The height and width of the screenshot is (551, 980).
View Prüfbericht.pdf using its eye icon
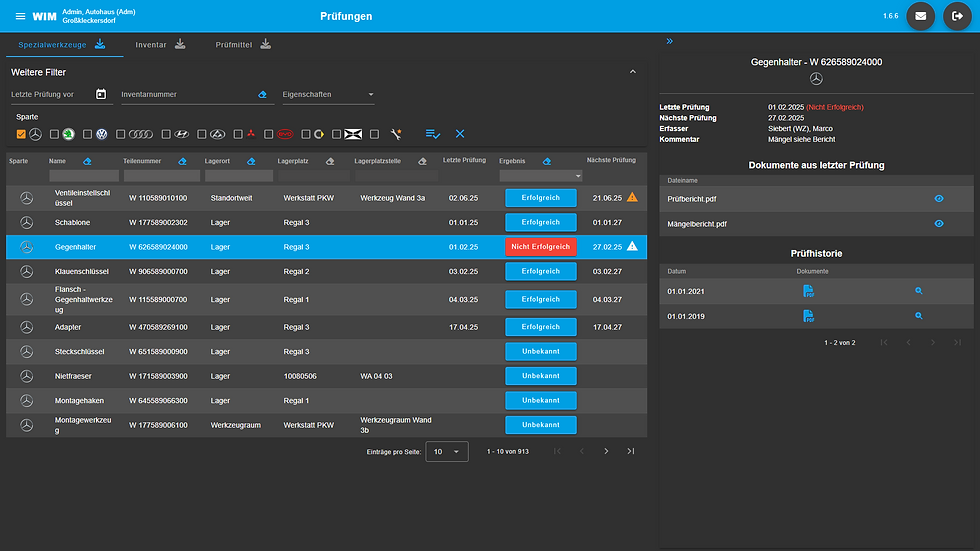click(x=939, y=199)
